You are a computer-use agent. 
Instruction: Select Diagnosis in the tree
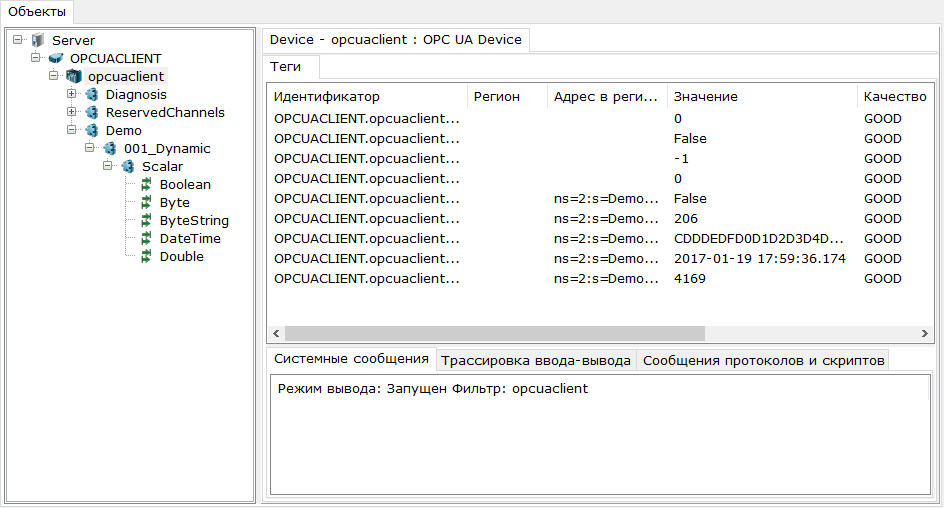(x=136, y=94)
